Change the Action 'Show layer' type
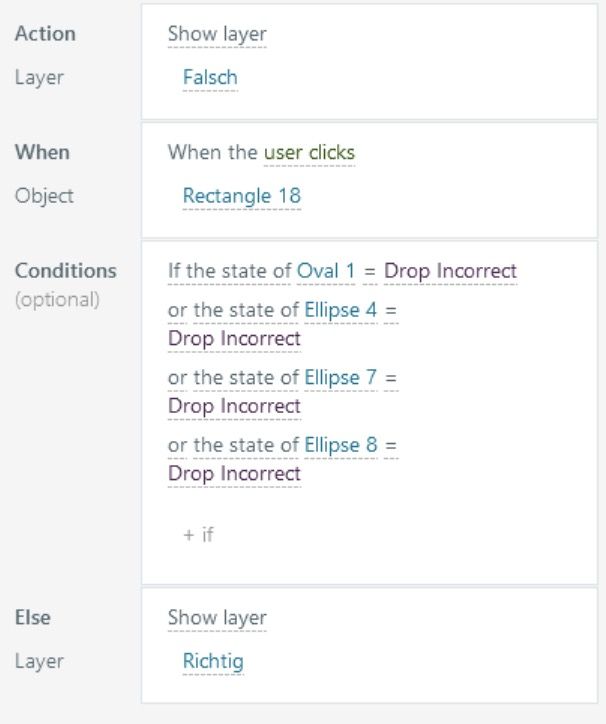The width and height of the screenshot is (606, 724). coord(217,34)
